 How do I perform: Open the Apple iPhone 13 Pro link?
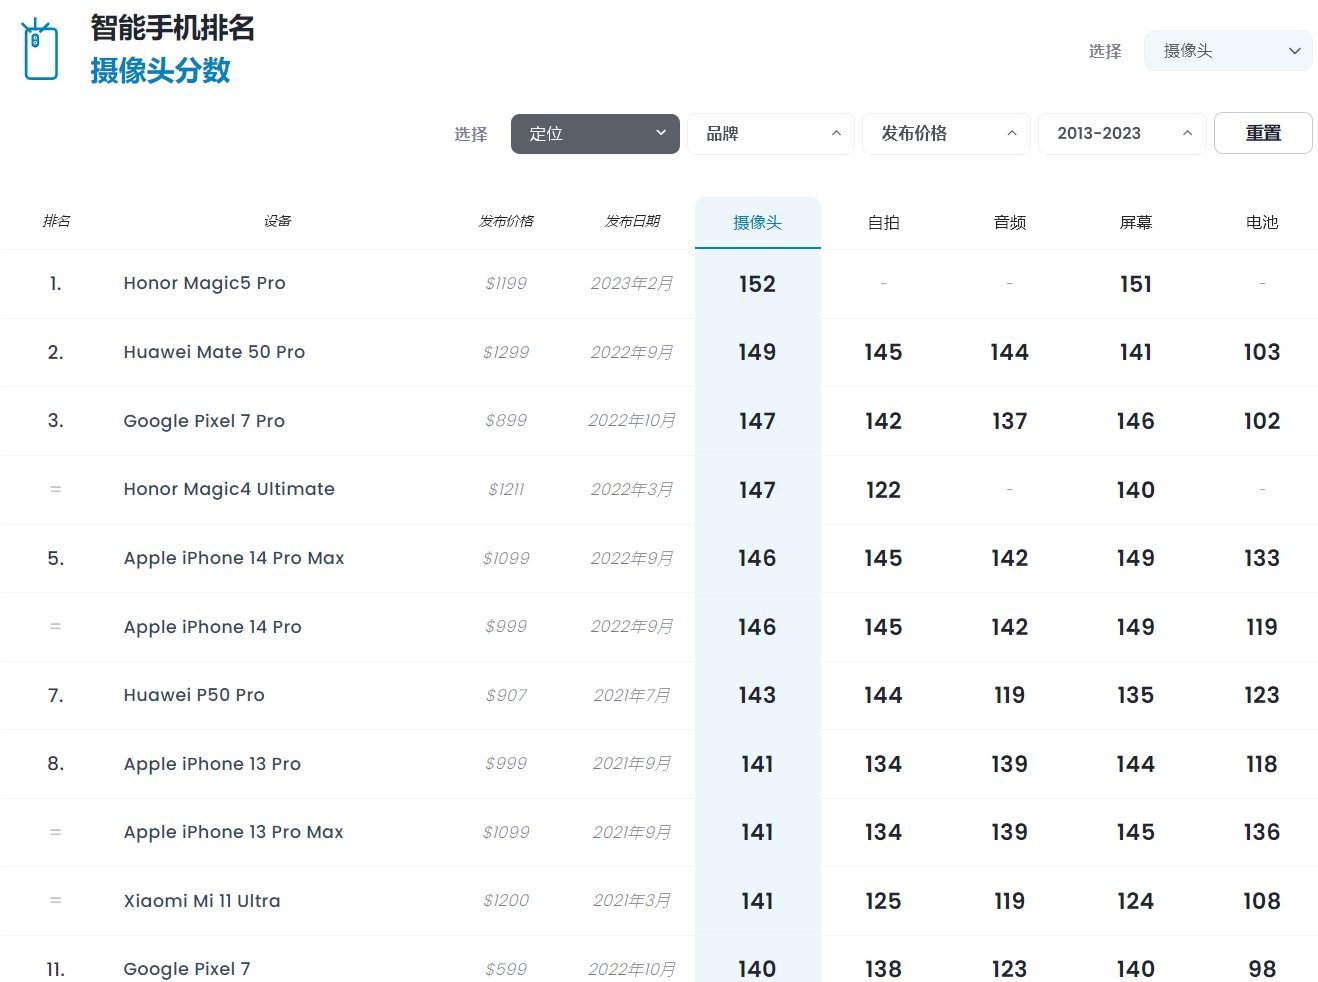coord(212,764)
